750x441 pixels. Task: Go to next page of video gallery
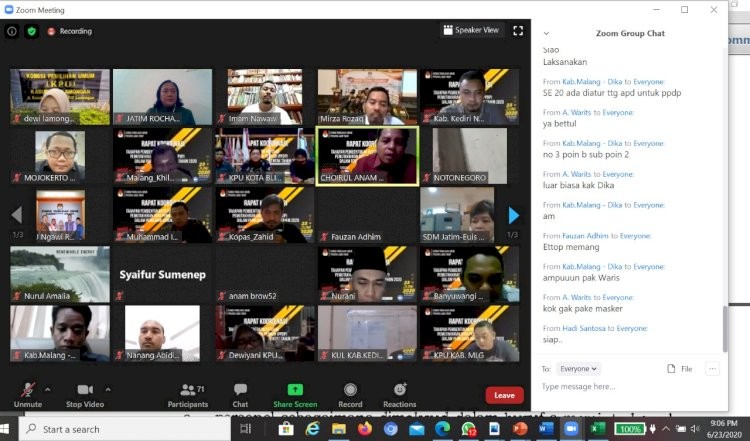coord(513,215)
